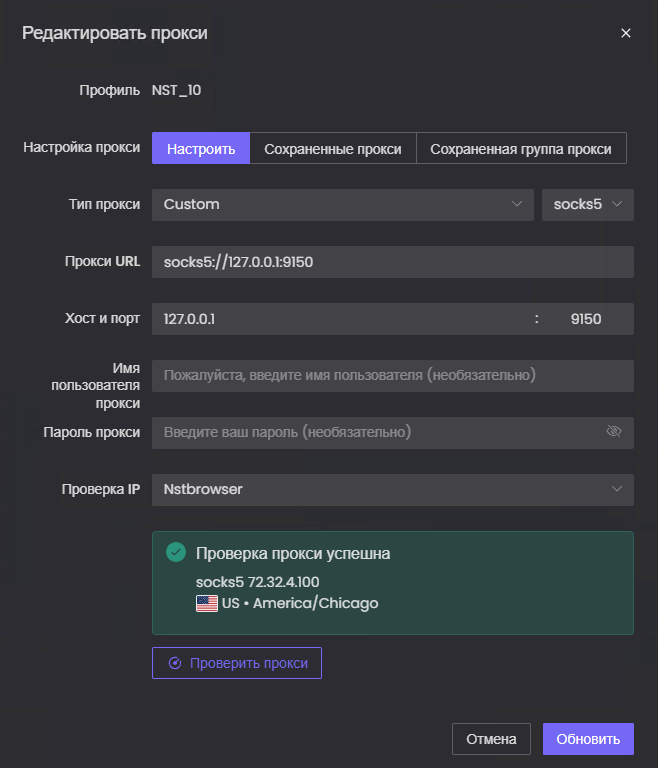Open the socks5 protocol dropdown

point(587,204)
